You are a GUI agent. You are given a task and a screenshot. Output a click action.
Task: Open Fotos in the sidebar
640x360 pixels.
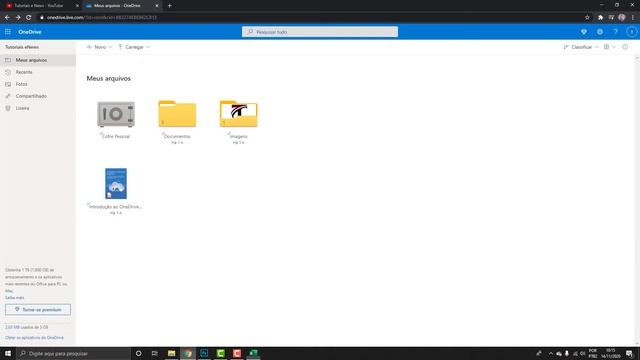(38, 84)
